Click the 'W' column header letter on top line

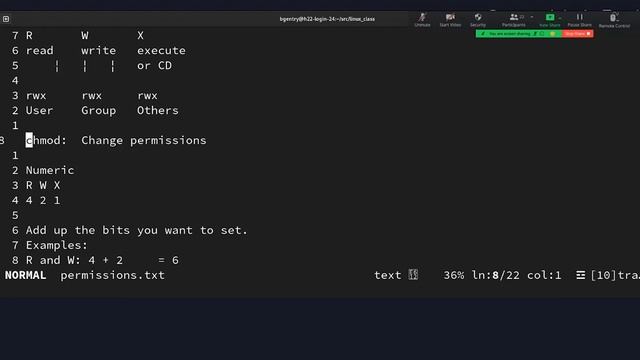point(84,36)
